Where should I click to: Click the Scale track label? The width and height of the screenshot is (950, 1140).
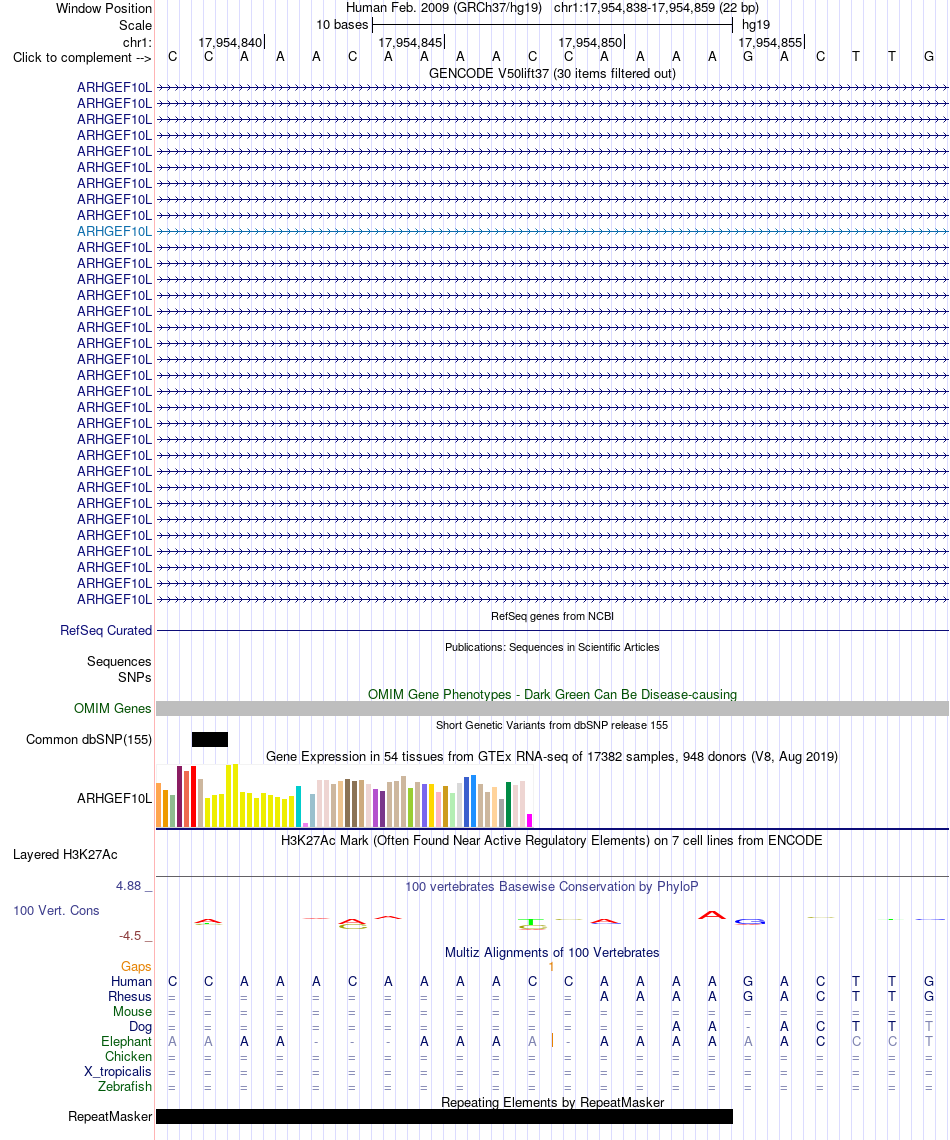coord(135,25)
